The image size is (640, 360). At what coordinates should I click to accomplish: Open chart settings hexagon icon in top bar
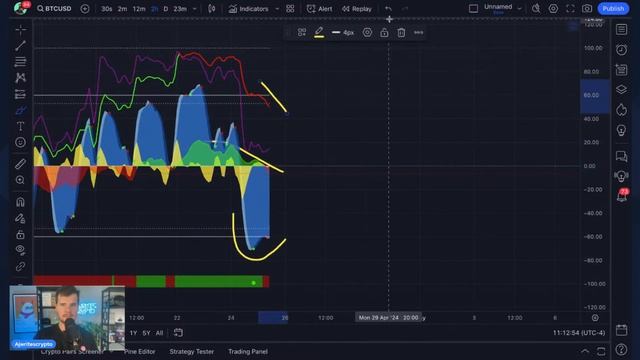553,9
